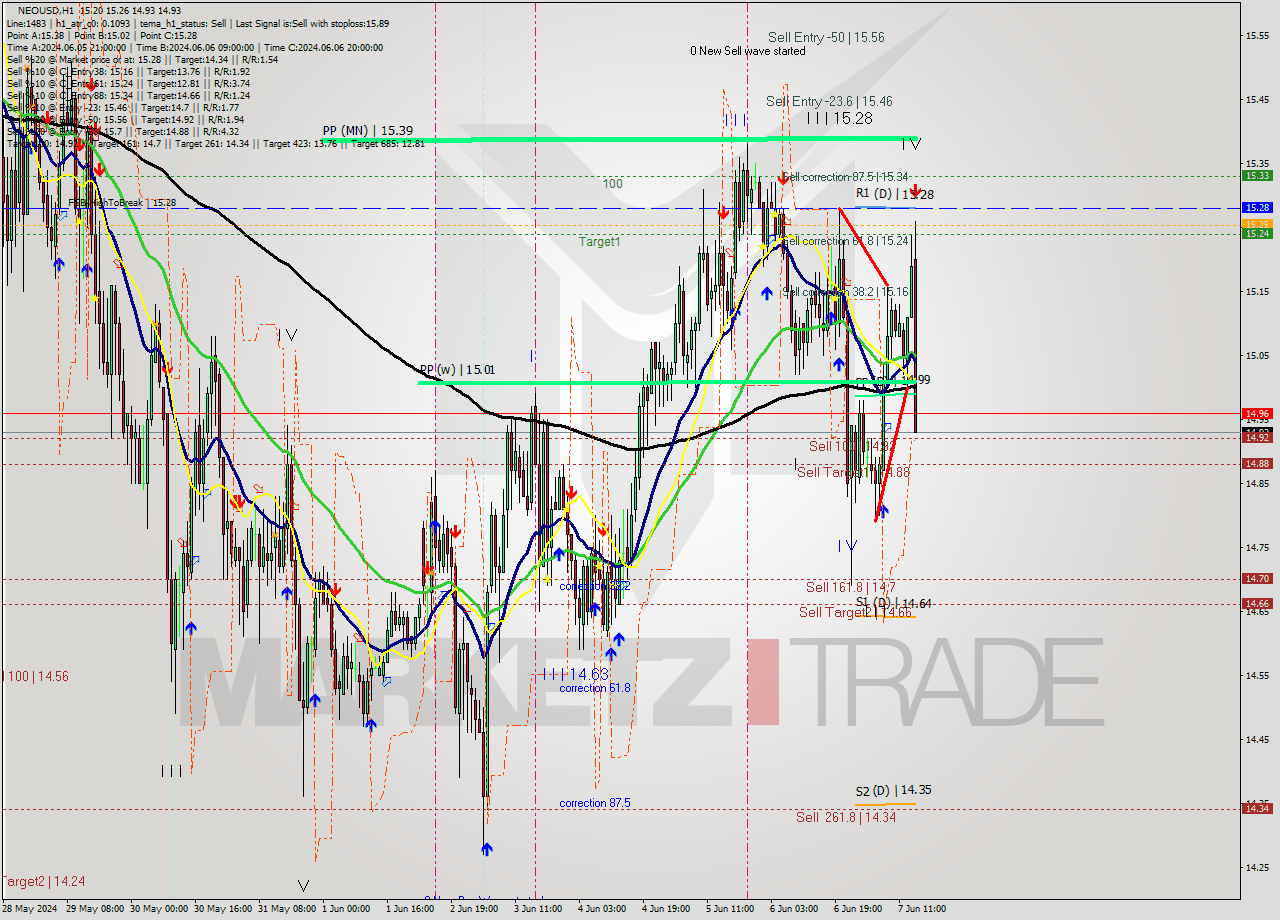This screenshot has width=1280, height=920.
Task: Click the 14.75 price axis value
Action: coord(1257,547)
